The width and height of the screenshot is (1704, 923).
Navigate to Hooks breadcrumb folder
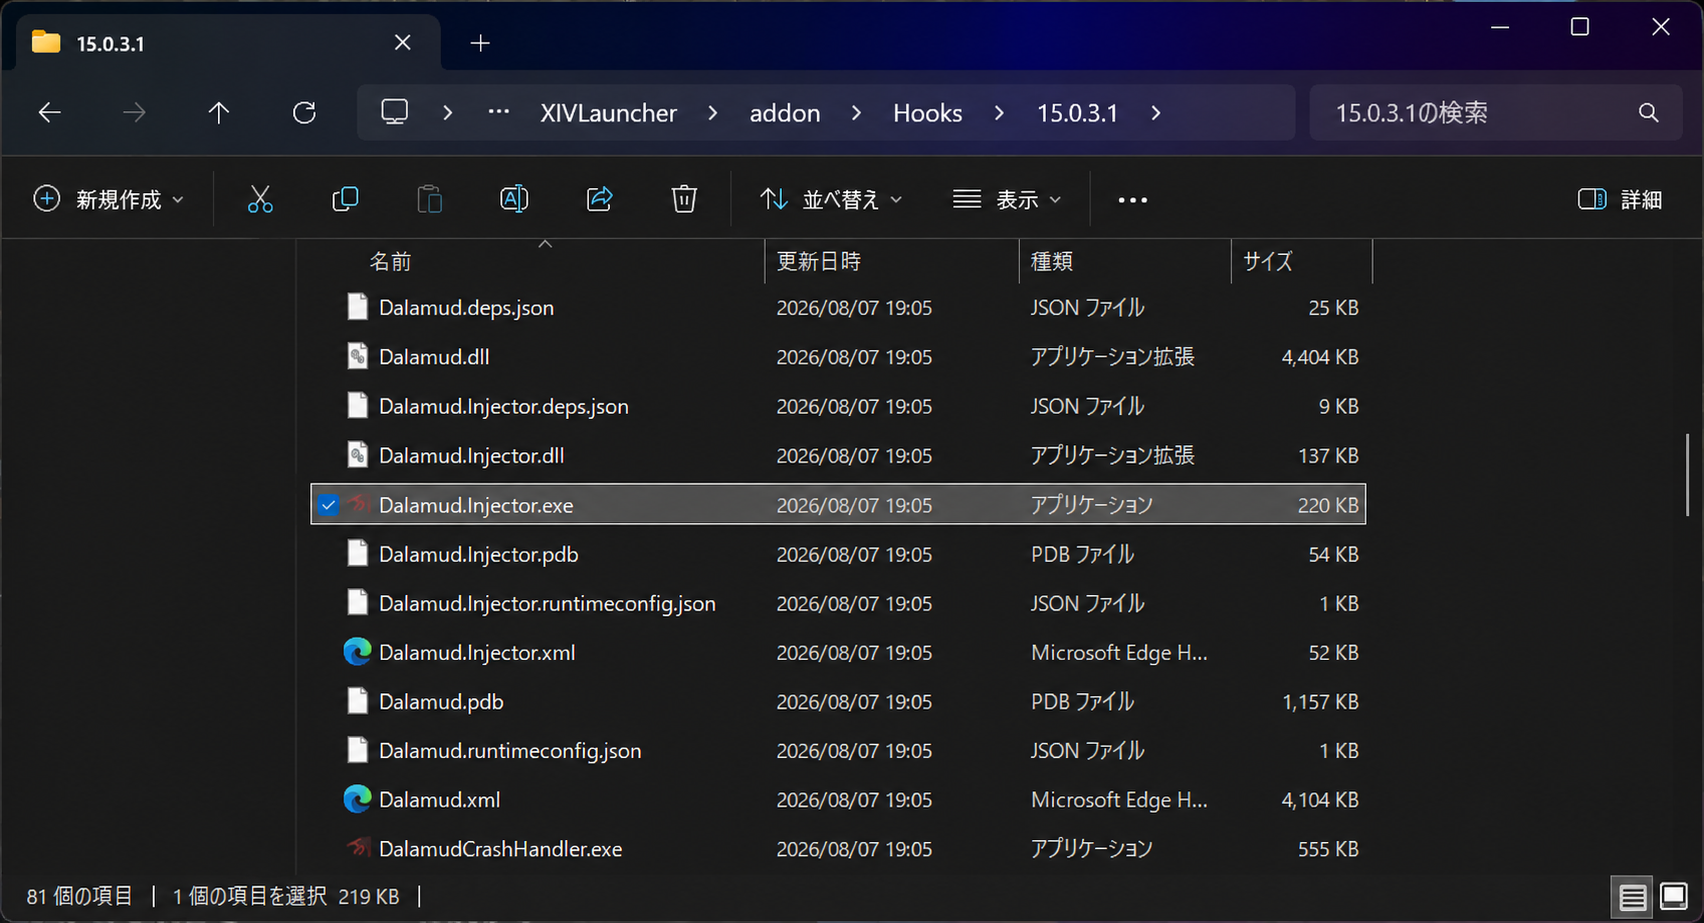(927, 113)
